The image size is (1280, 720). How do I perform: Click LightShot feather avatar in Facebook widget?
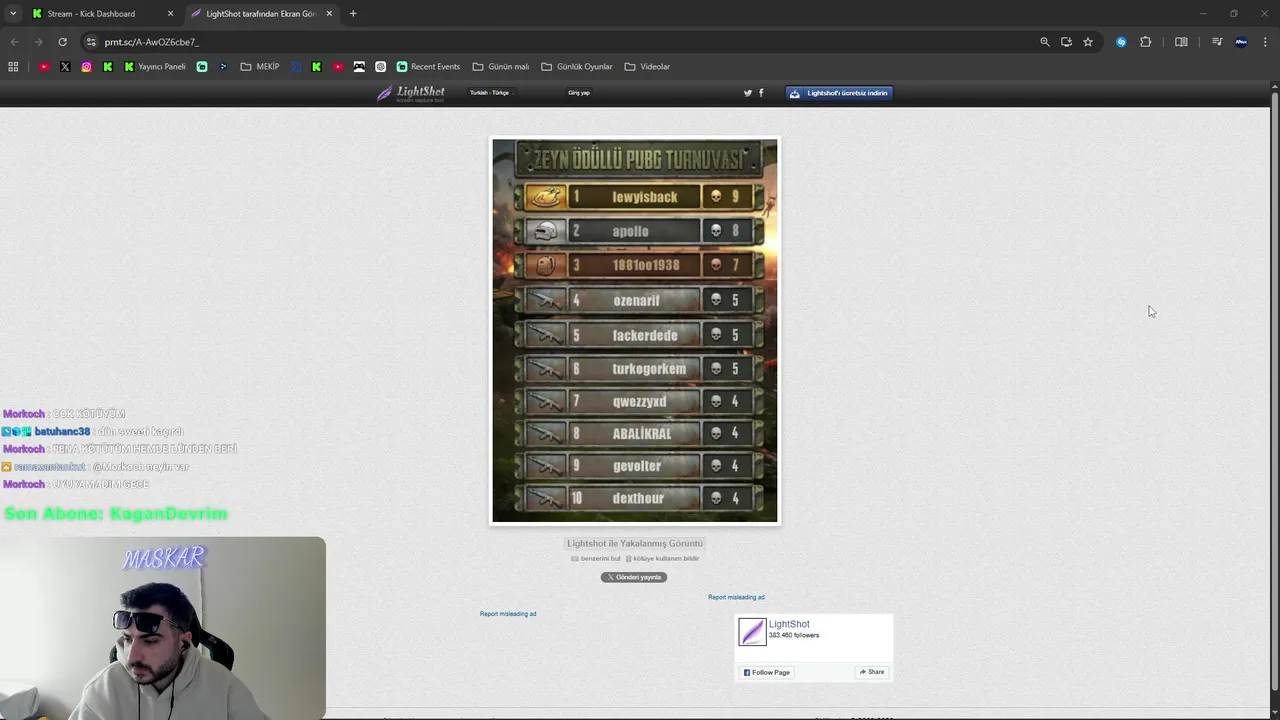coord(752,632)
